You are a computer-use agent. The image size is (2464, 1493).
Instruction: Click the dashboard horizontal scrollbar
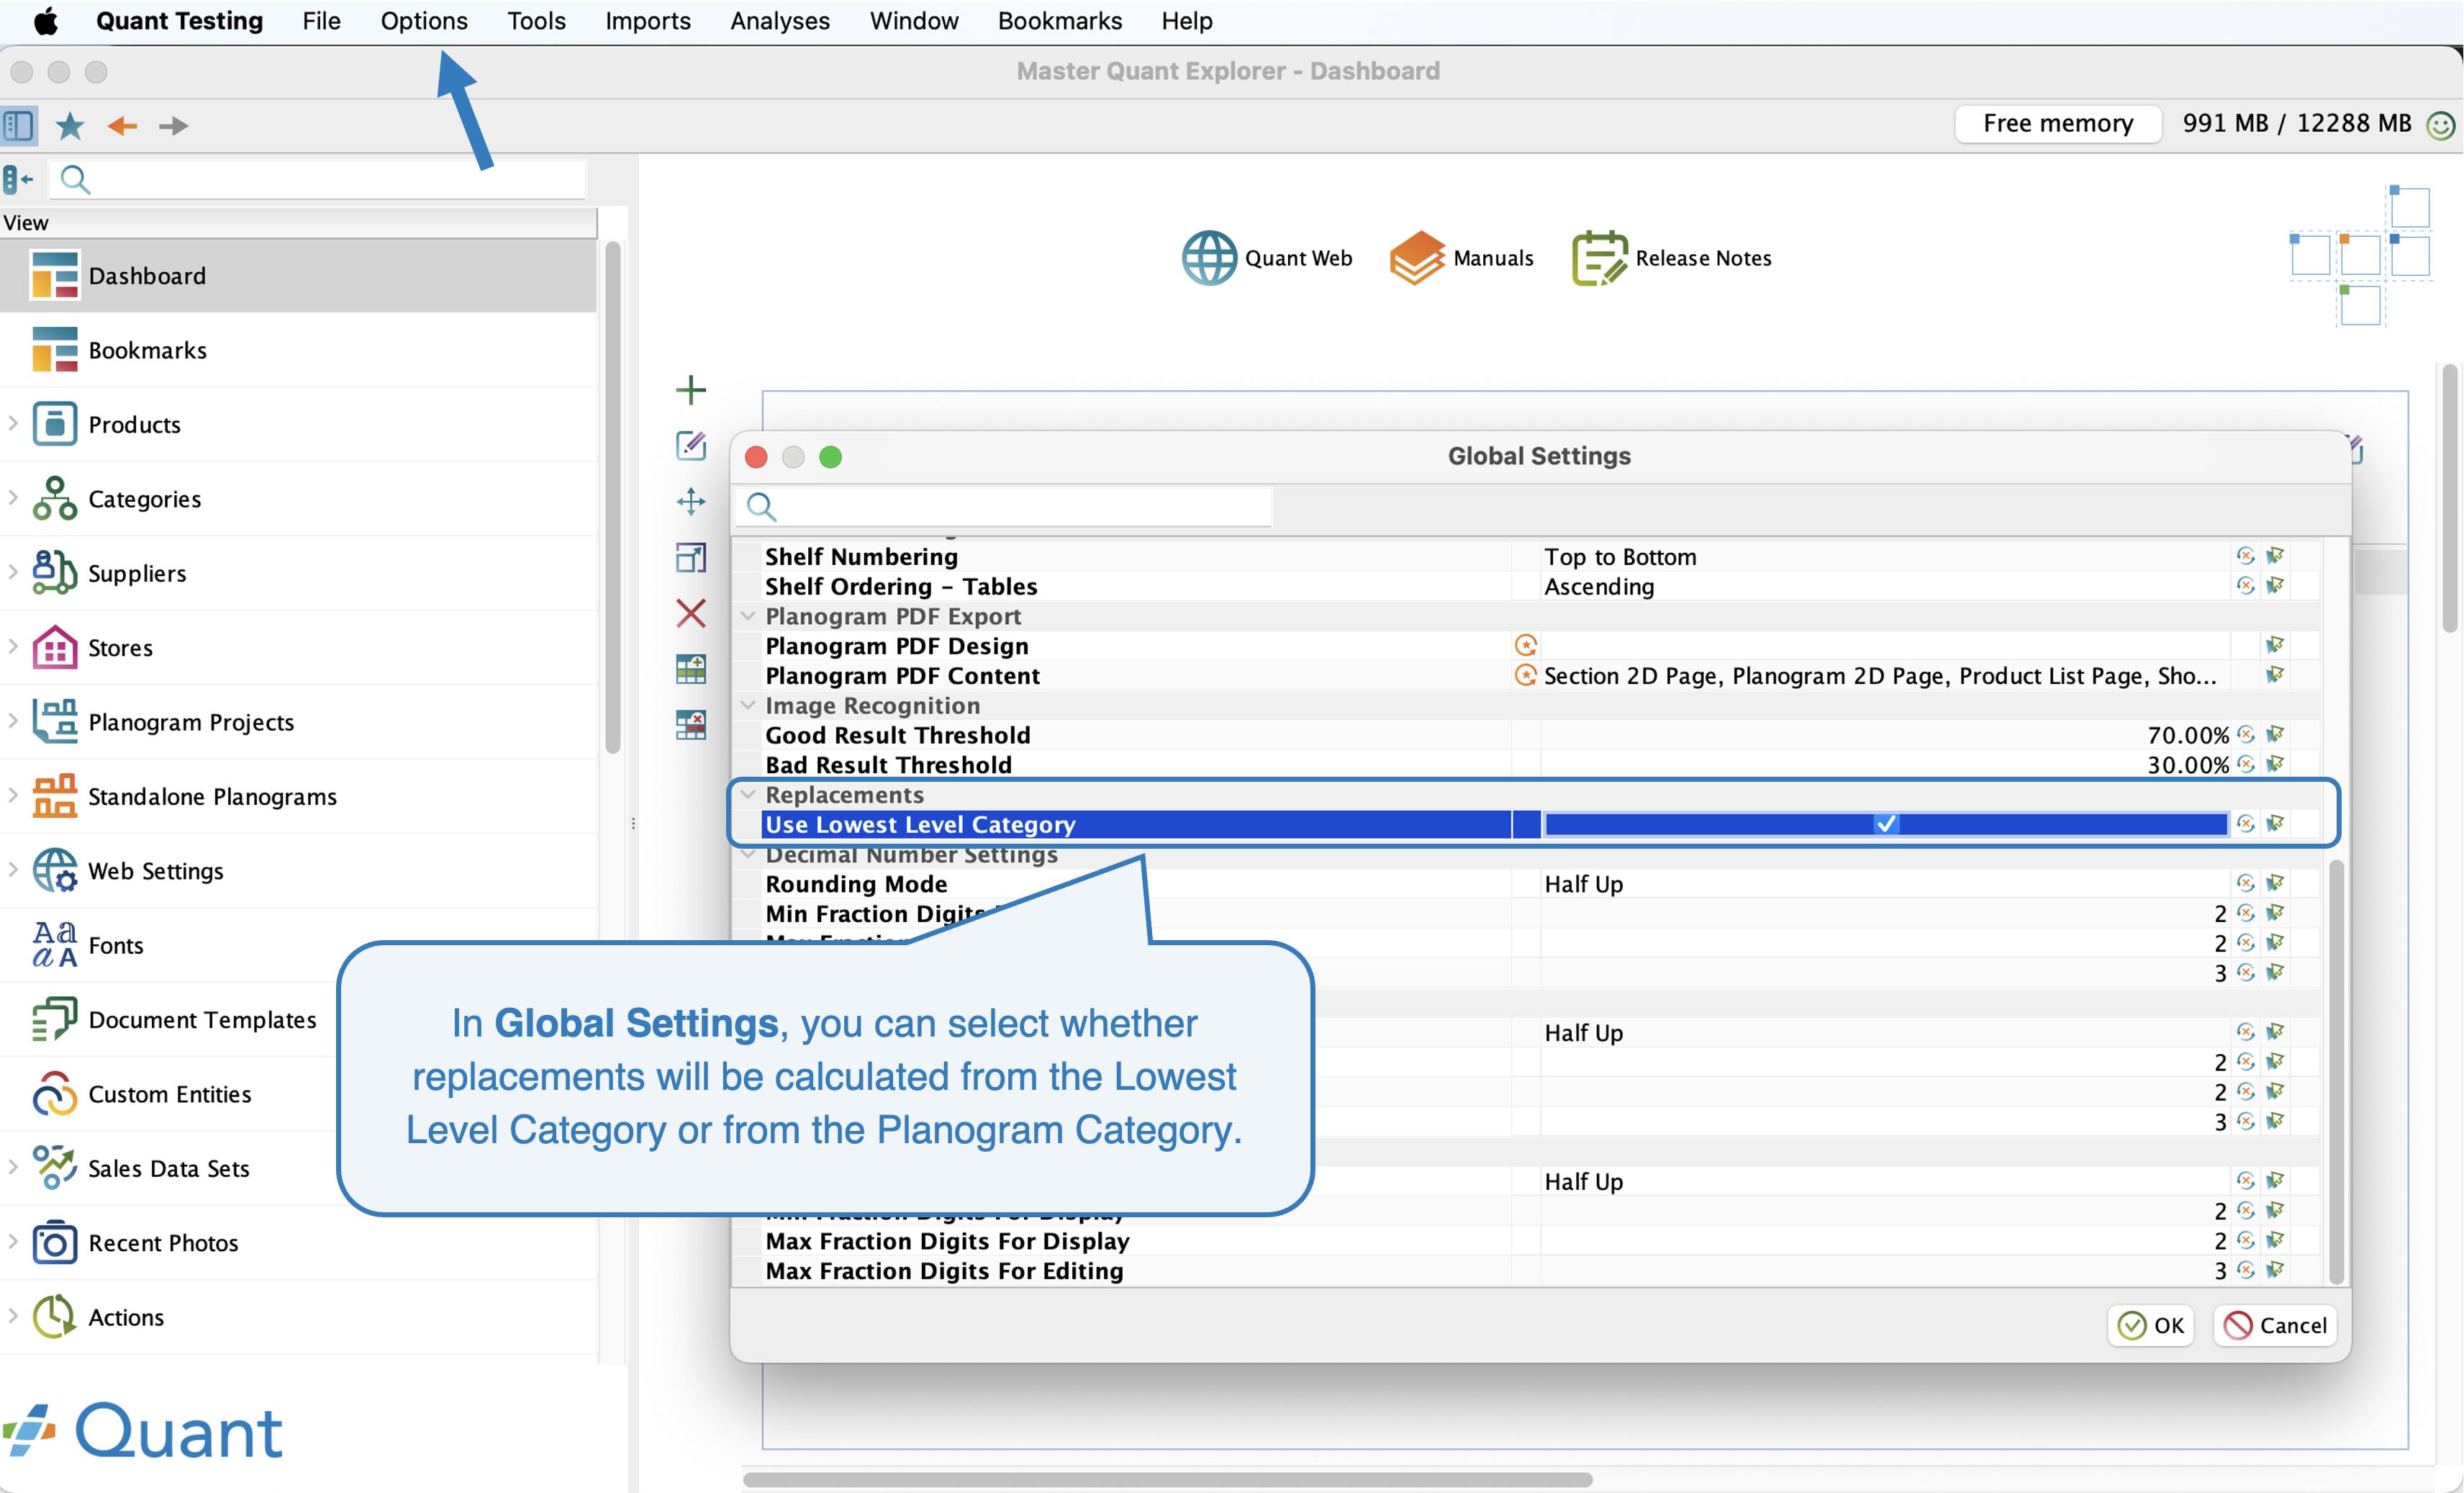coord(1167,1479)
